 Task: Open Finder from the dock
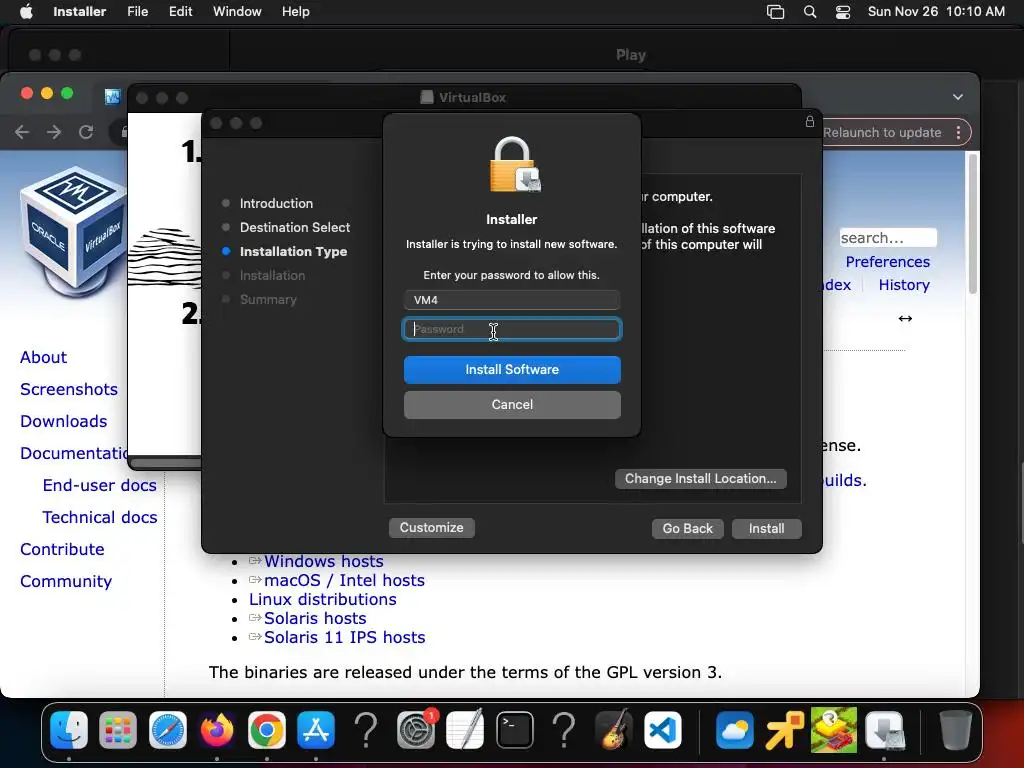[69, 729]
